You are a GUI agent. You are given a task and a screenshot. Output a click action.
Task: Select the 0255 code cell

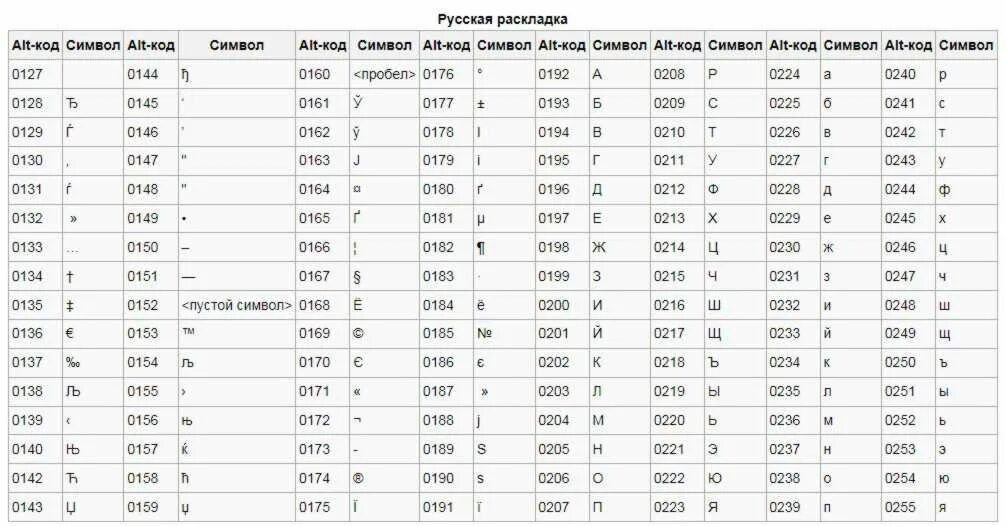point(900,507)
